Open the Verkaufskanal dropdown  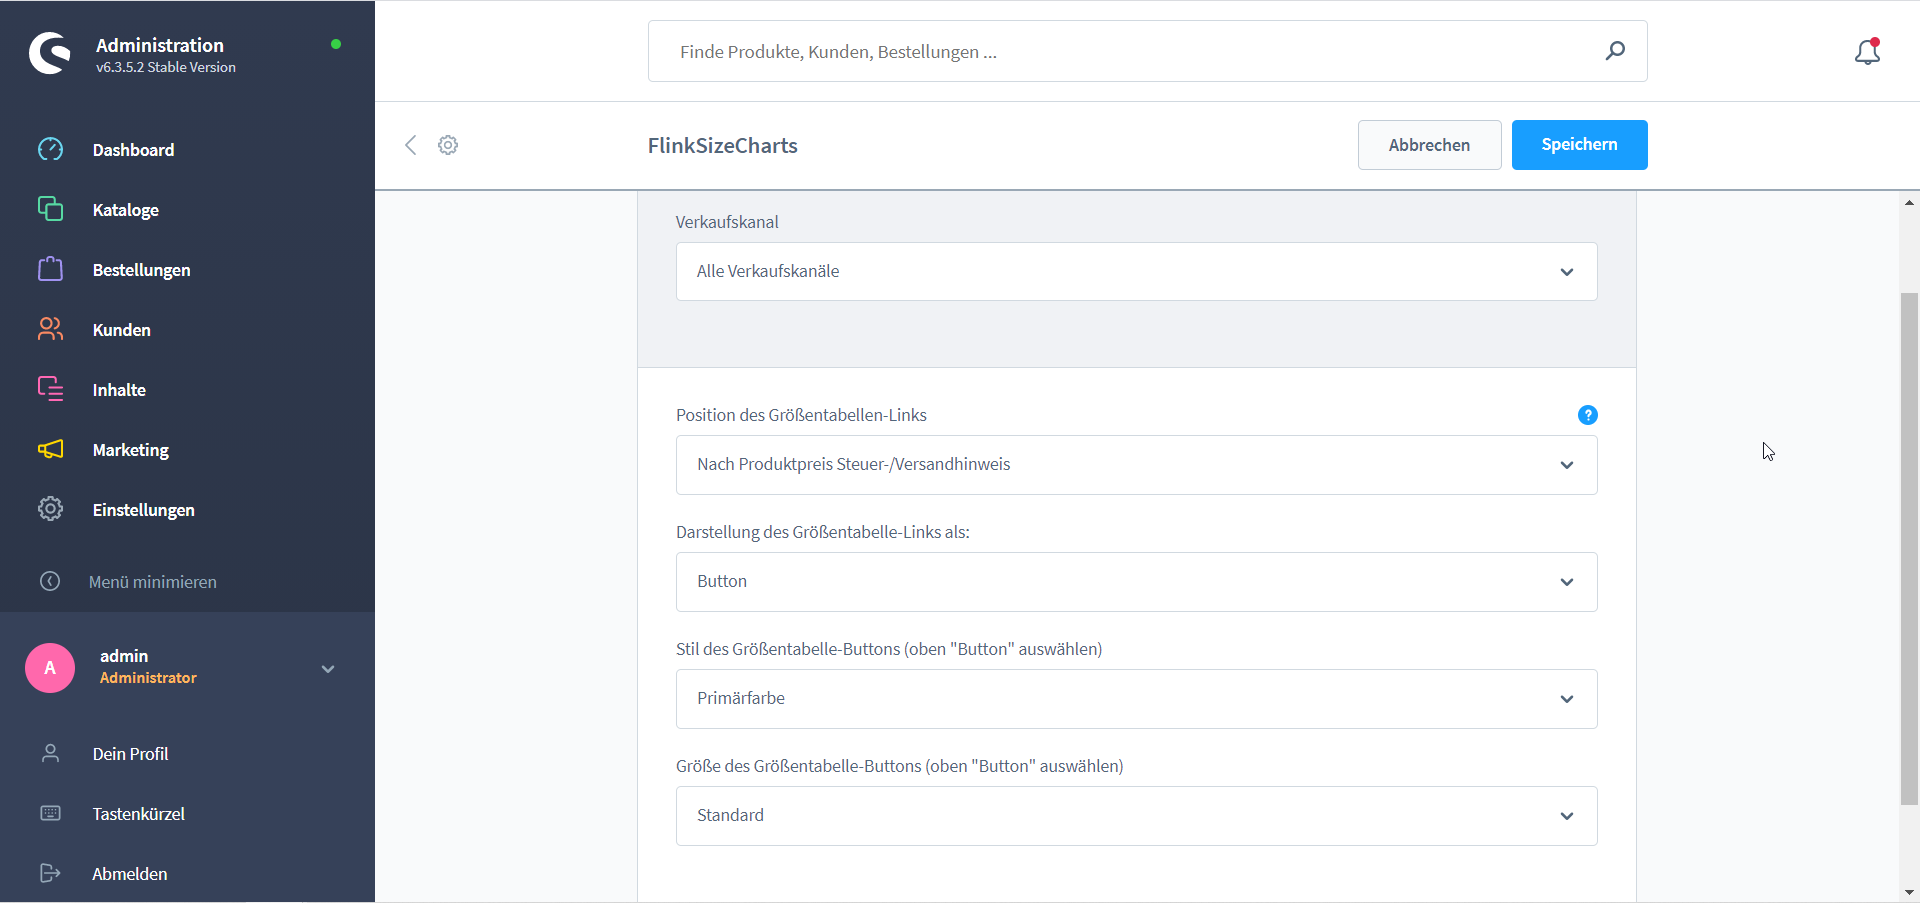pyautogui.click(x=1136, y=271)
